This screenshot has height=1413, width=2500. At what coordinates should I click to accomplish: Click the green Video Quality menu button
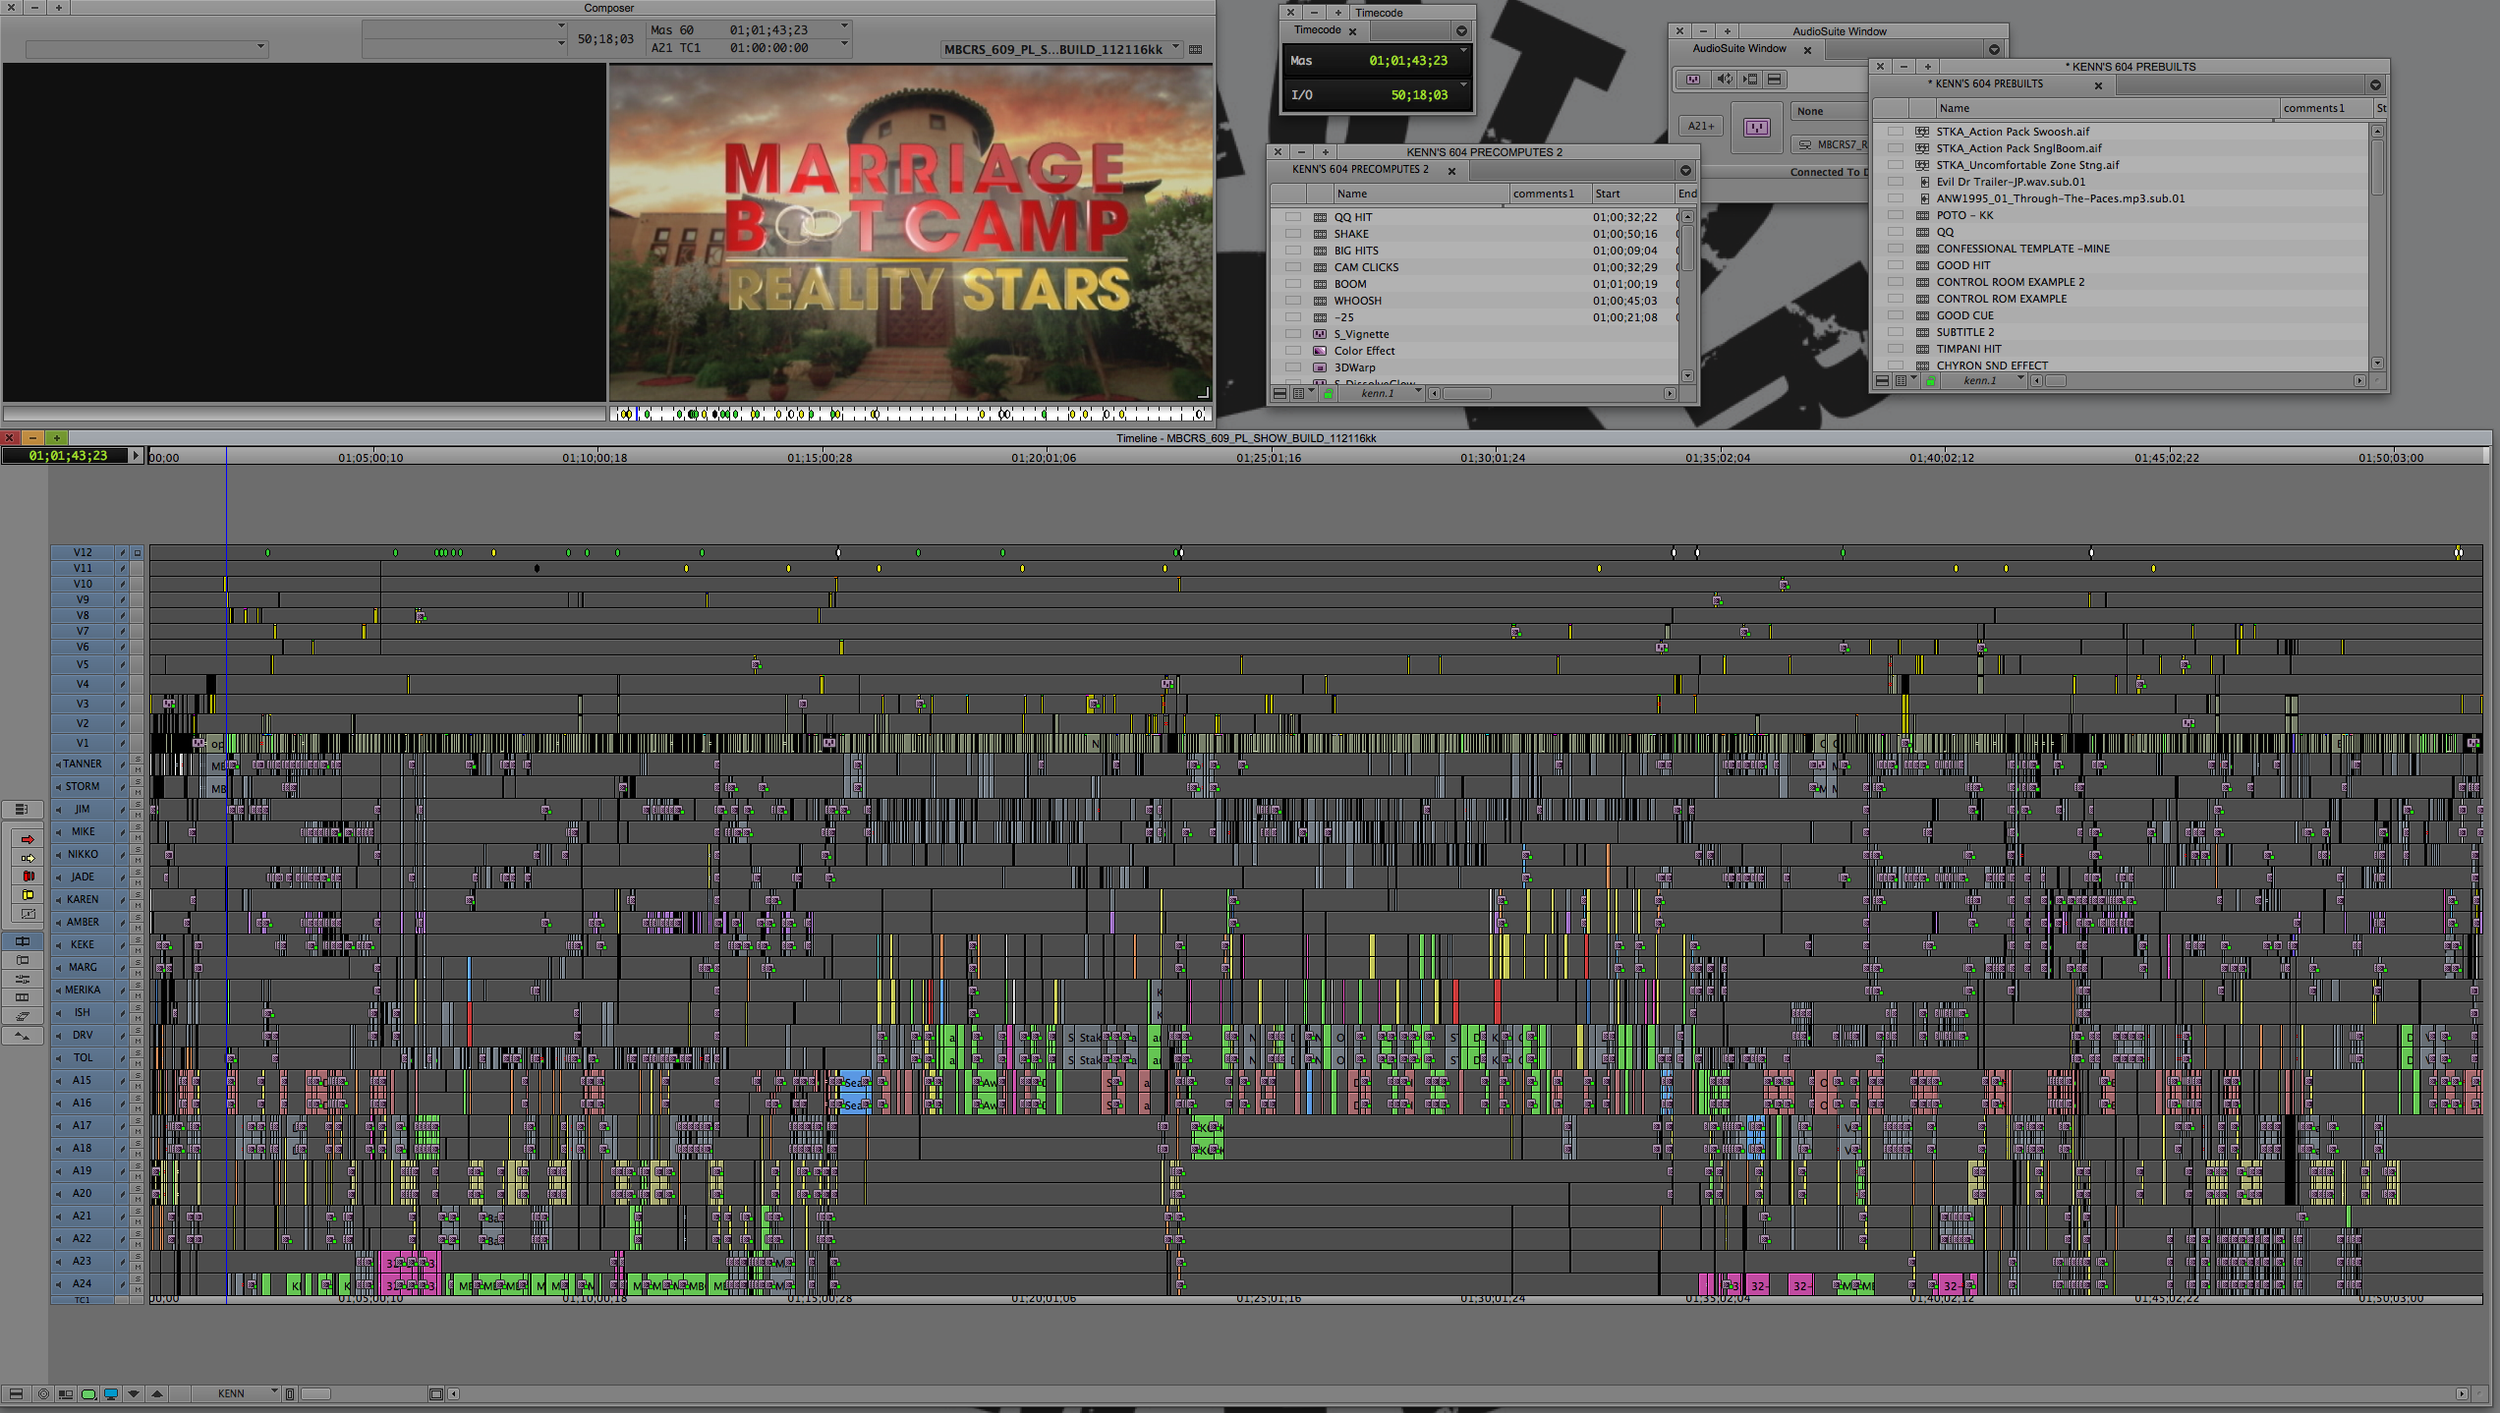[x=88, y=1394]
